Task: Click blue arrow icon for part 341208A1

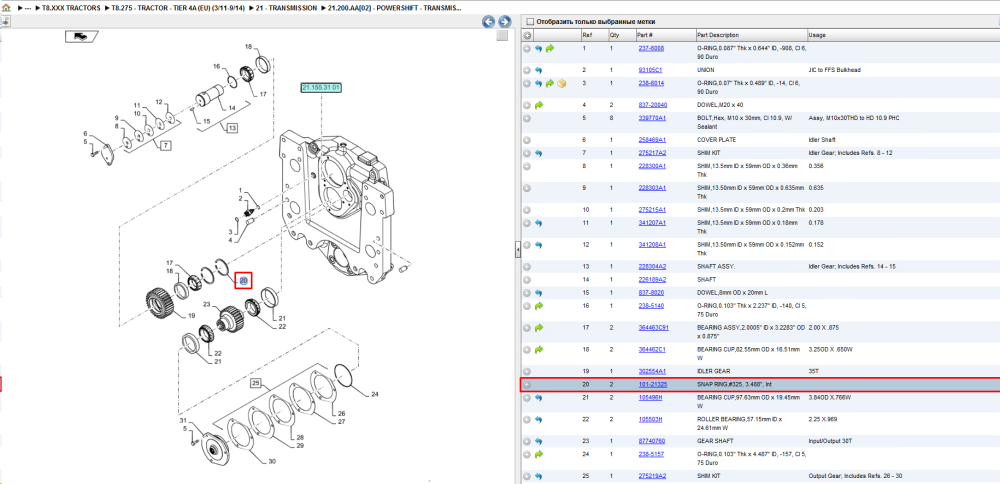Action: tap(538, 245)
